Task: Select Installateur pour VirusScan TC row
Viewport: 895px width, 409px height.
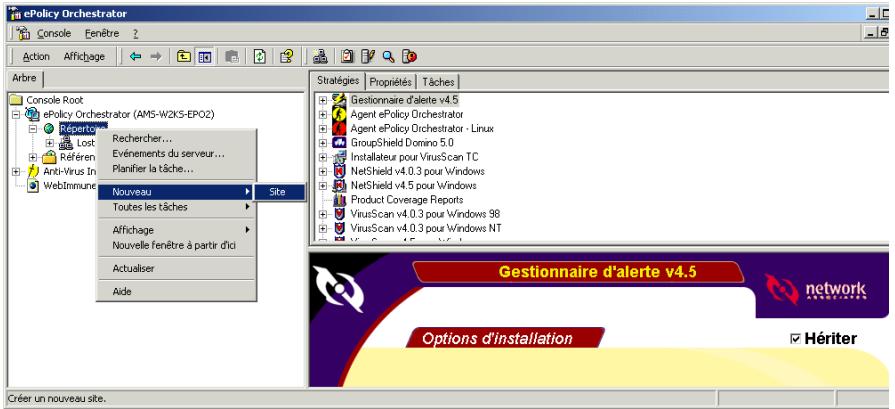Action: 414,157
